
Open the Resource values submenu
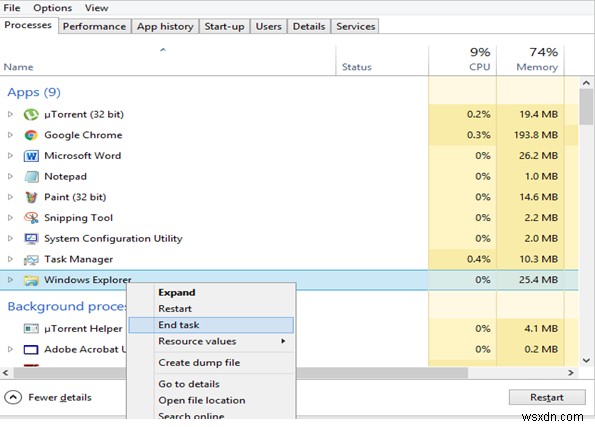click(x=211, y=341)
